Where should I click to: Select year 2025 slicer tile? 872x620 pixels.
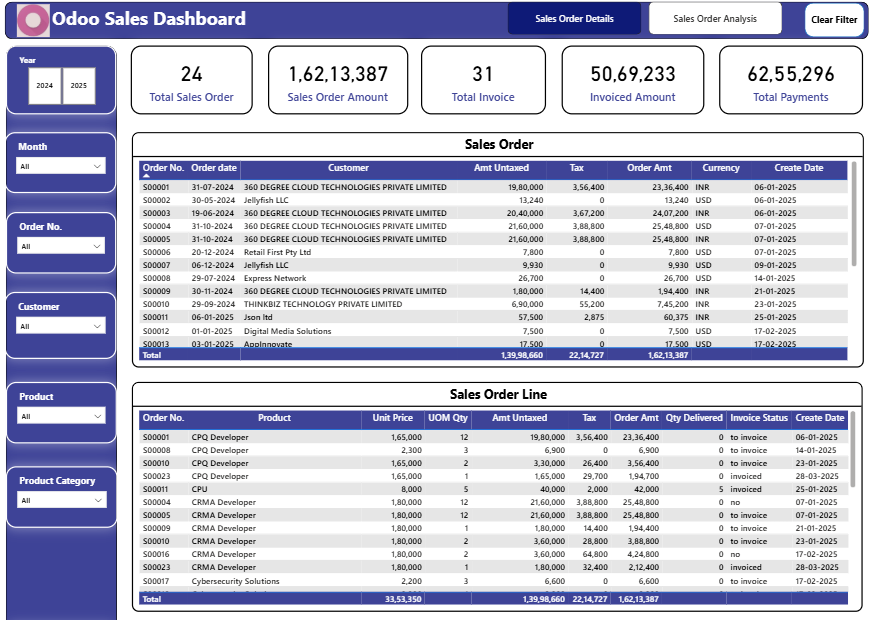pyautogui.click(x=78, y=86)
